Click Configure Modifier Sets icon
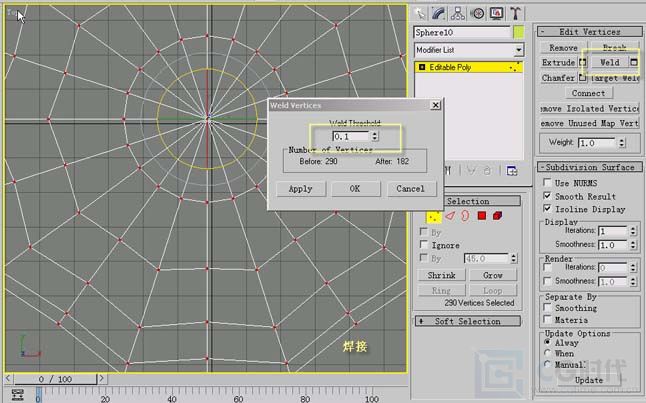This screenshot has height=403, width=646. [x=511, y=171]
